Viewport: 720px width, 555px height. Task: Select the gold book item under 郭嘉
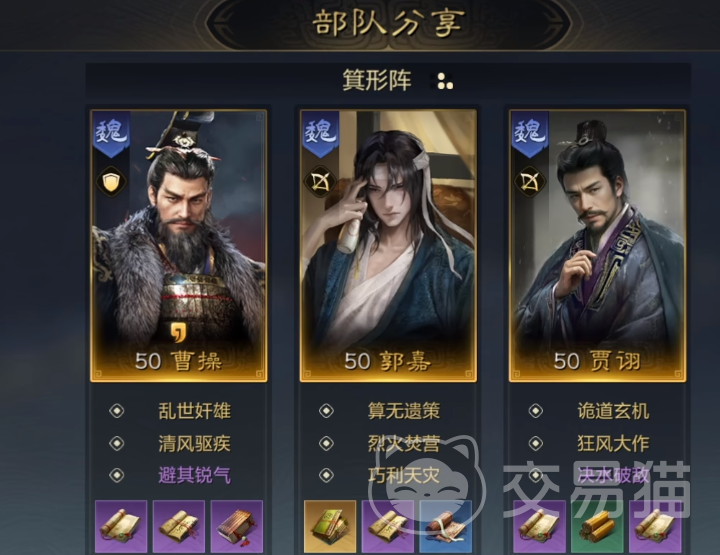(x=330, y=527)
